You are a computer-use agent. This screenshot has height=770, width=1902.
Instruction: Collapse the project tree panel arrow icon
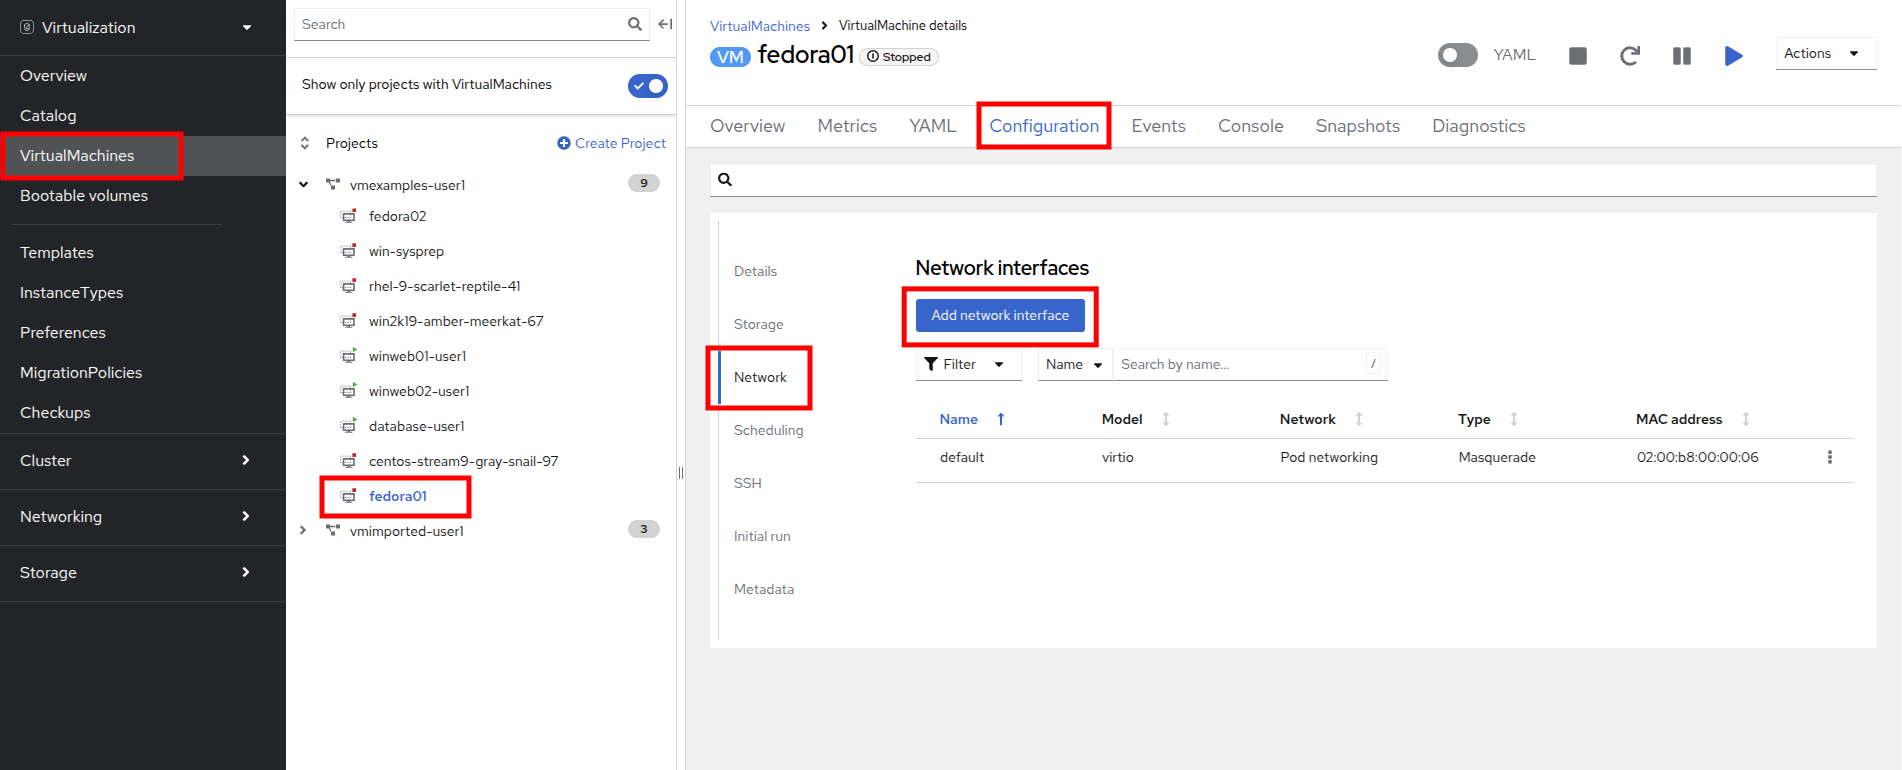click(665, 24)
